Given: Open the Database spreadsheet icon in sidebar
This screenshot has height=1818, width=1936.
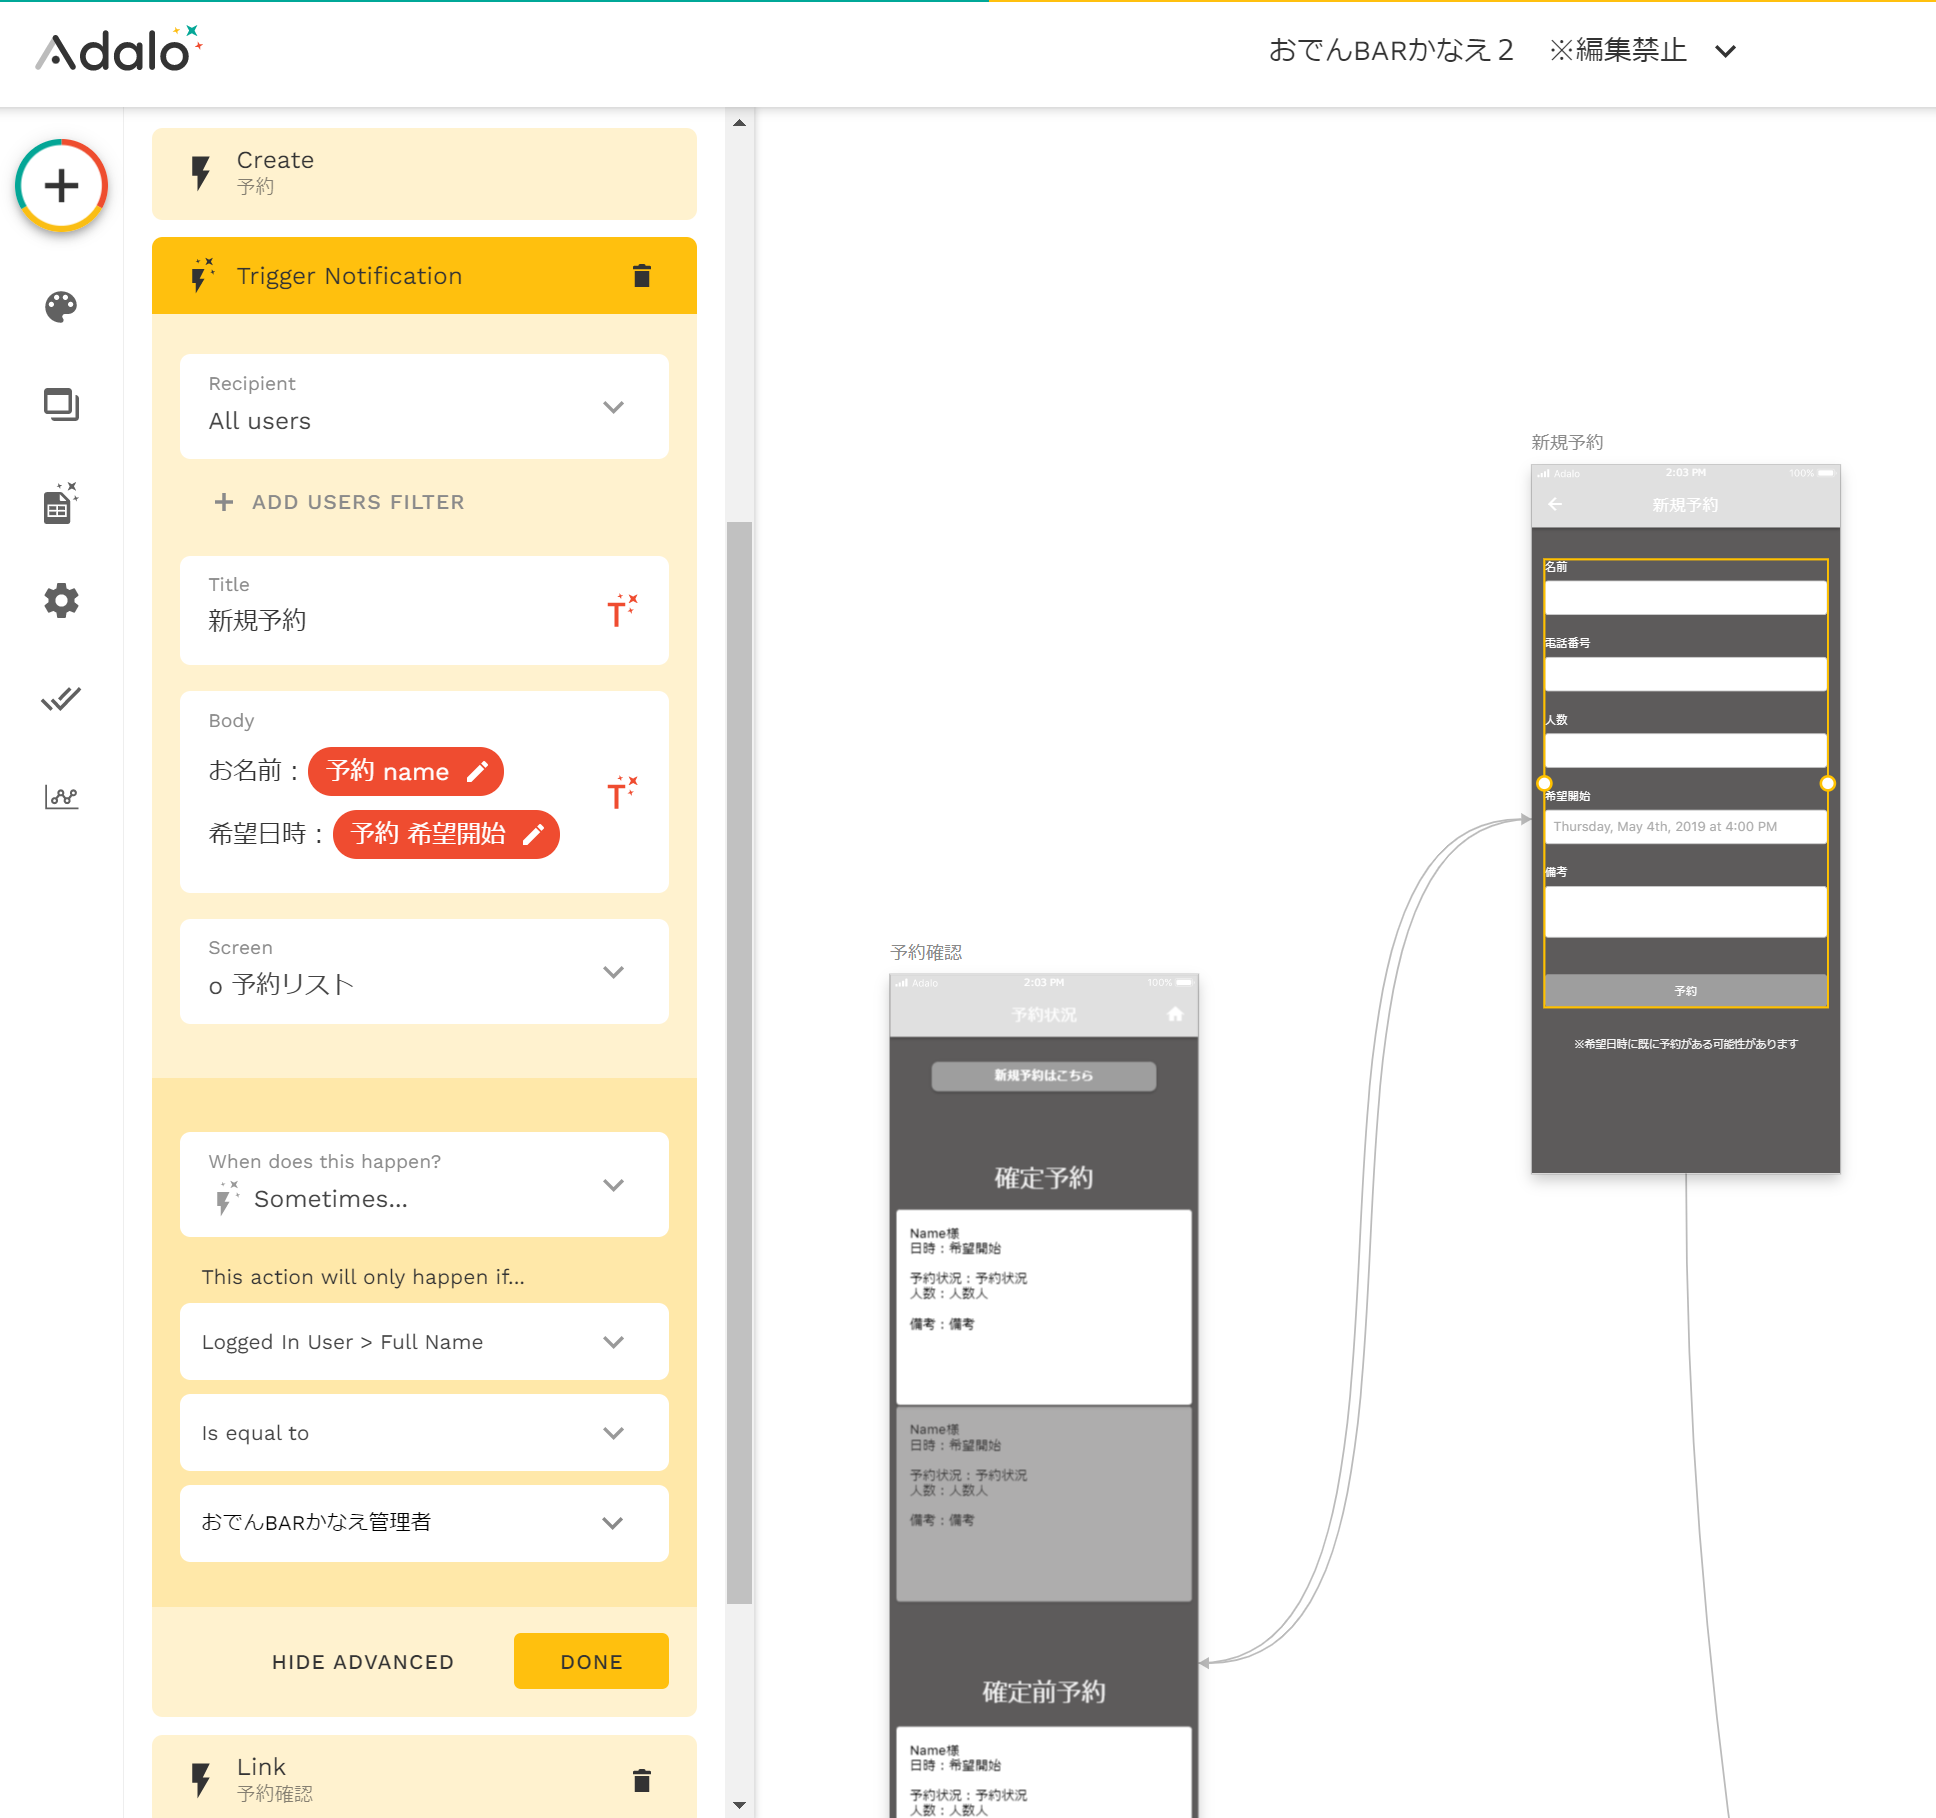Looking at the screenshot, I should [x=60, y=503].
